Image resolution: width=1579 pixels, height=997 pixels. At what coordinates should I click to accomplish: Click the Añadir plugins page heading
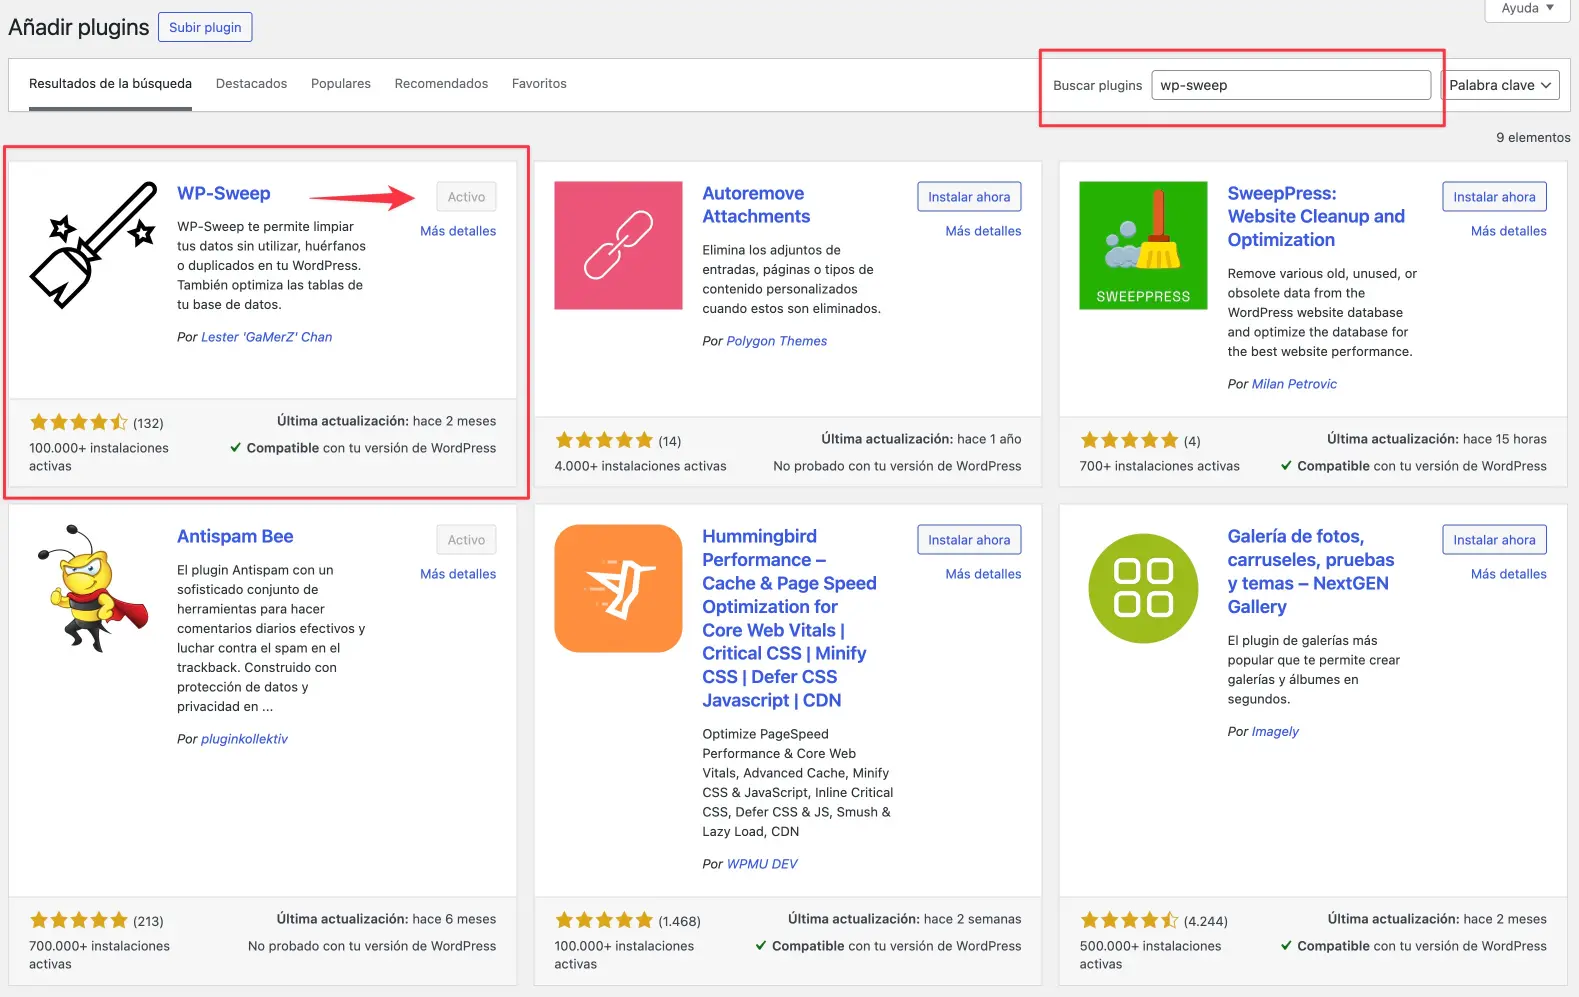tap(79, 27)
